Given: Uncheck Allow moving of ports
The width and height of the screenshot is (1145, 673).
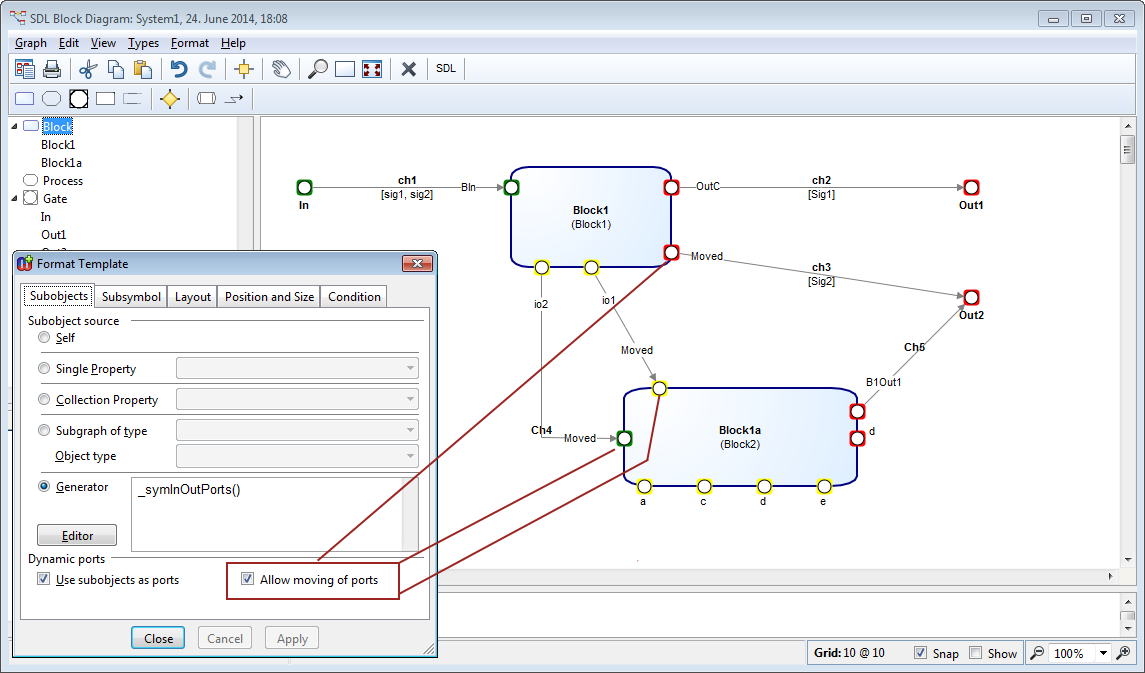Looking at the screenshot, I should (x=247, y=579).
